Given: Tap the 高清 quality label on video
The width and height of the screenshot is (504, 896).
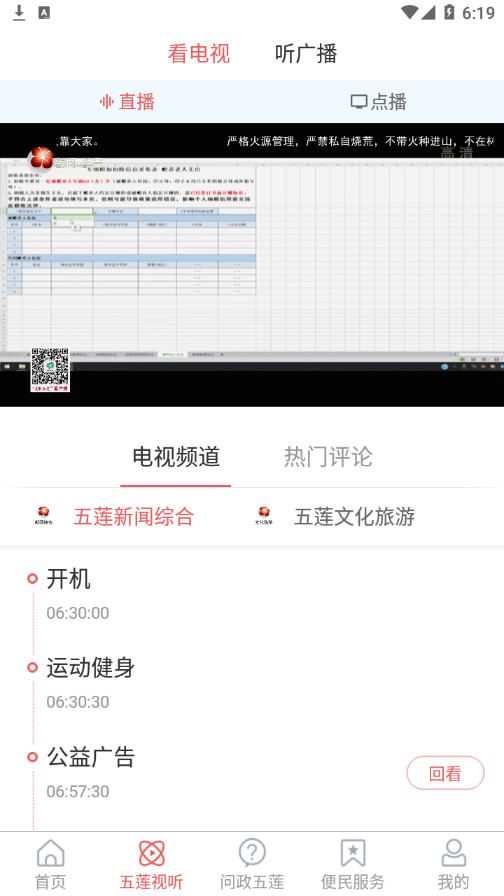Looking at the screenshot, I should click(x=457, y=154).
